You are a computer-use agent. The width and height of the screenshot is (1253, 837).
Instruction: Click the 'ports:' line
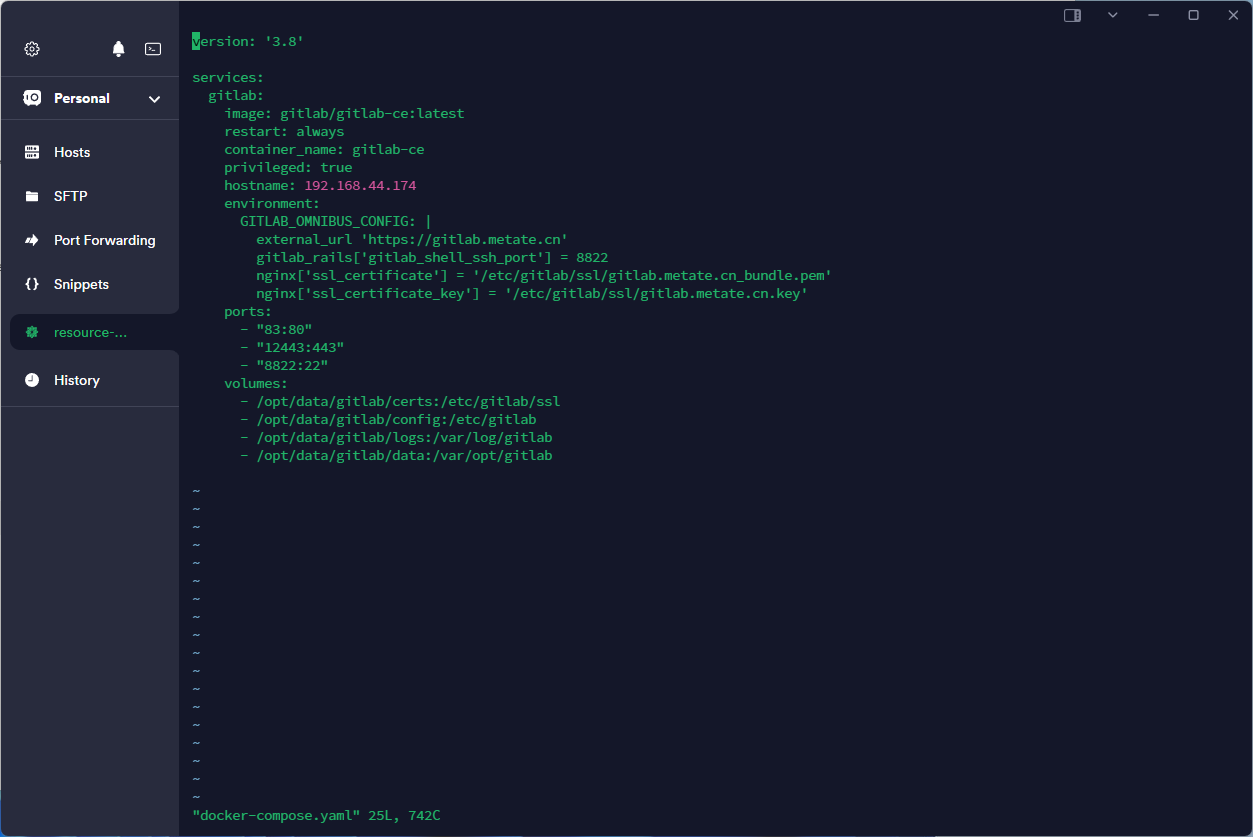248,311
